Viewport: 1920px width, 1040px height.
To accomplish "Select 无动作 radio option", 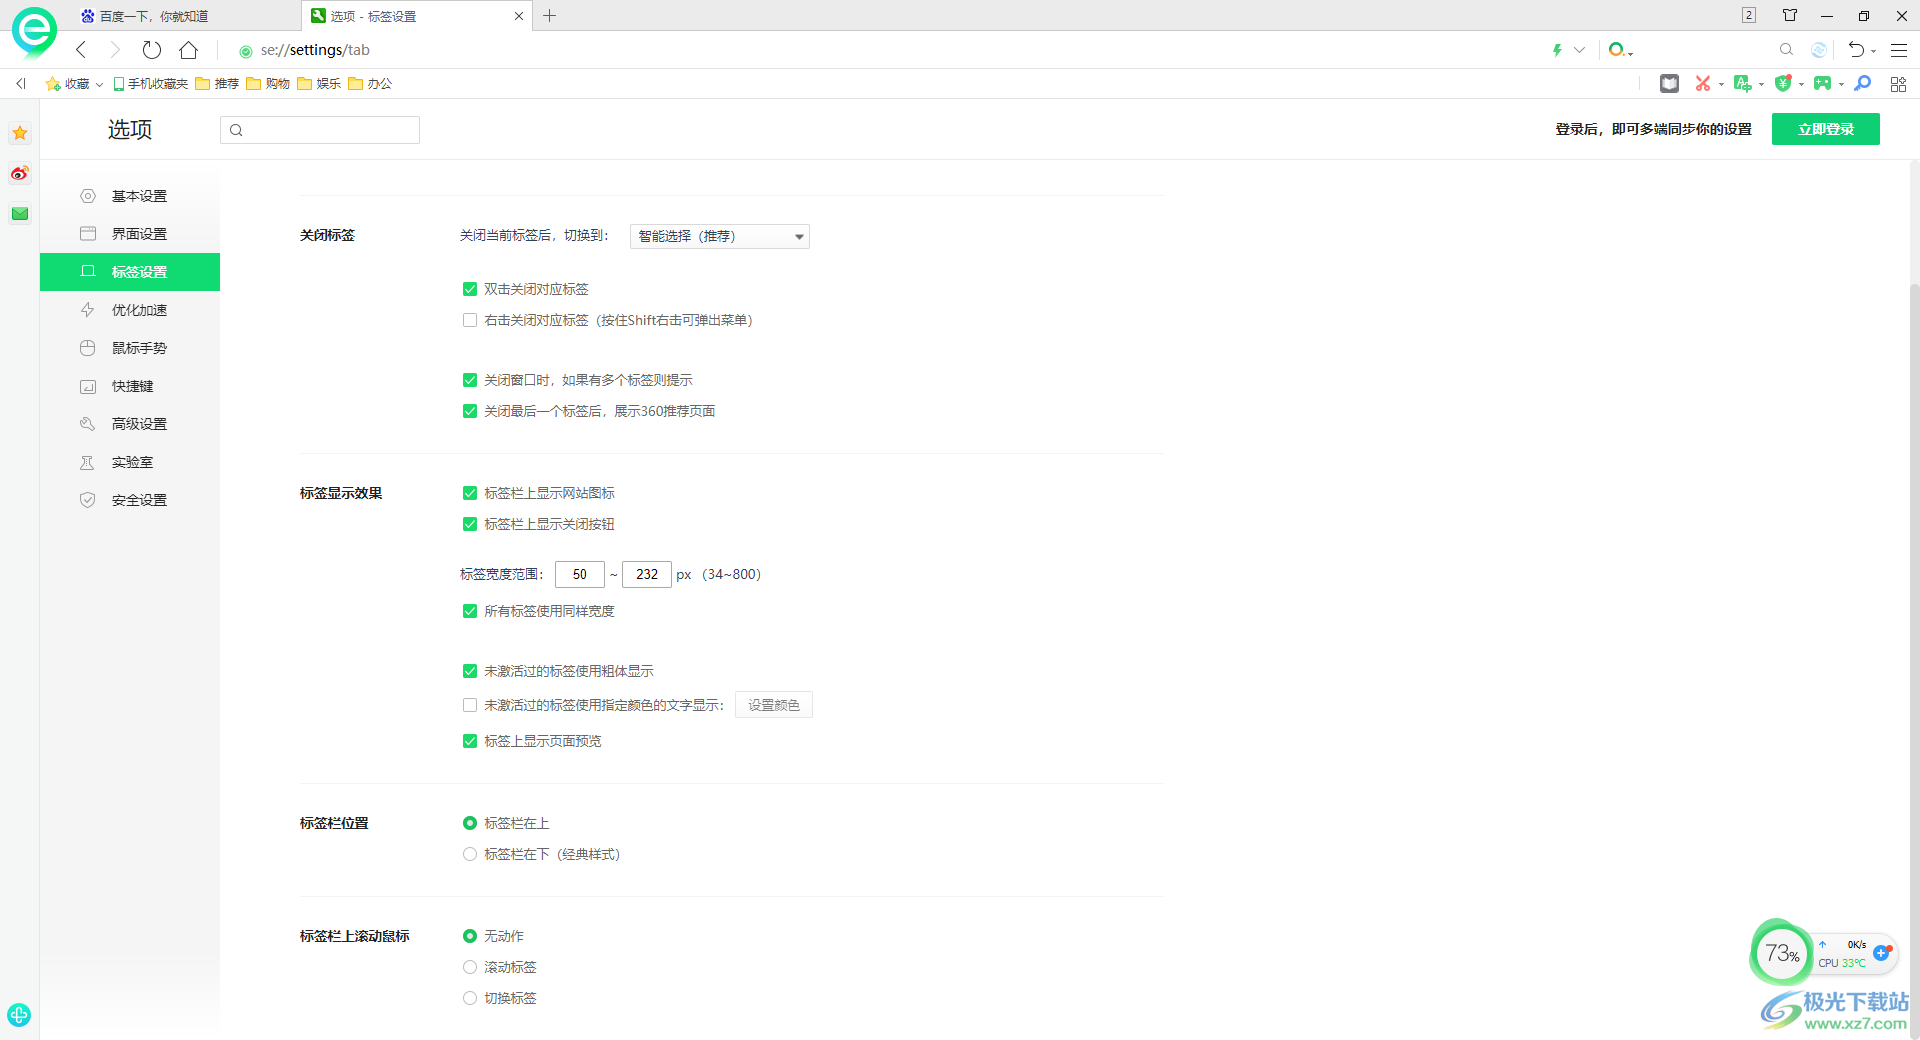I will [x=470, y=936].
